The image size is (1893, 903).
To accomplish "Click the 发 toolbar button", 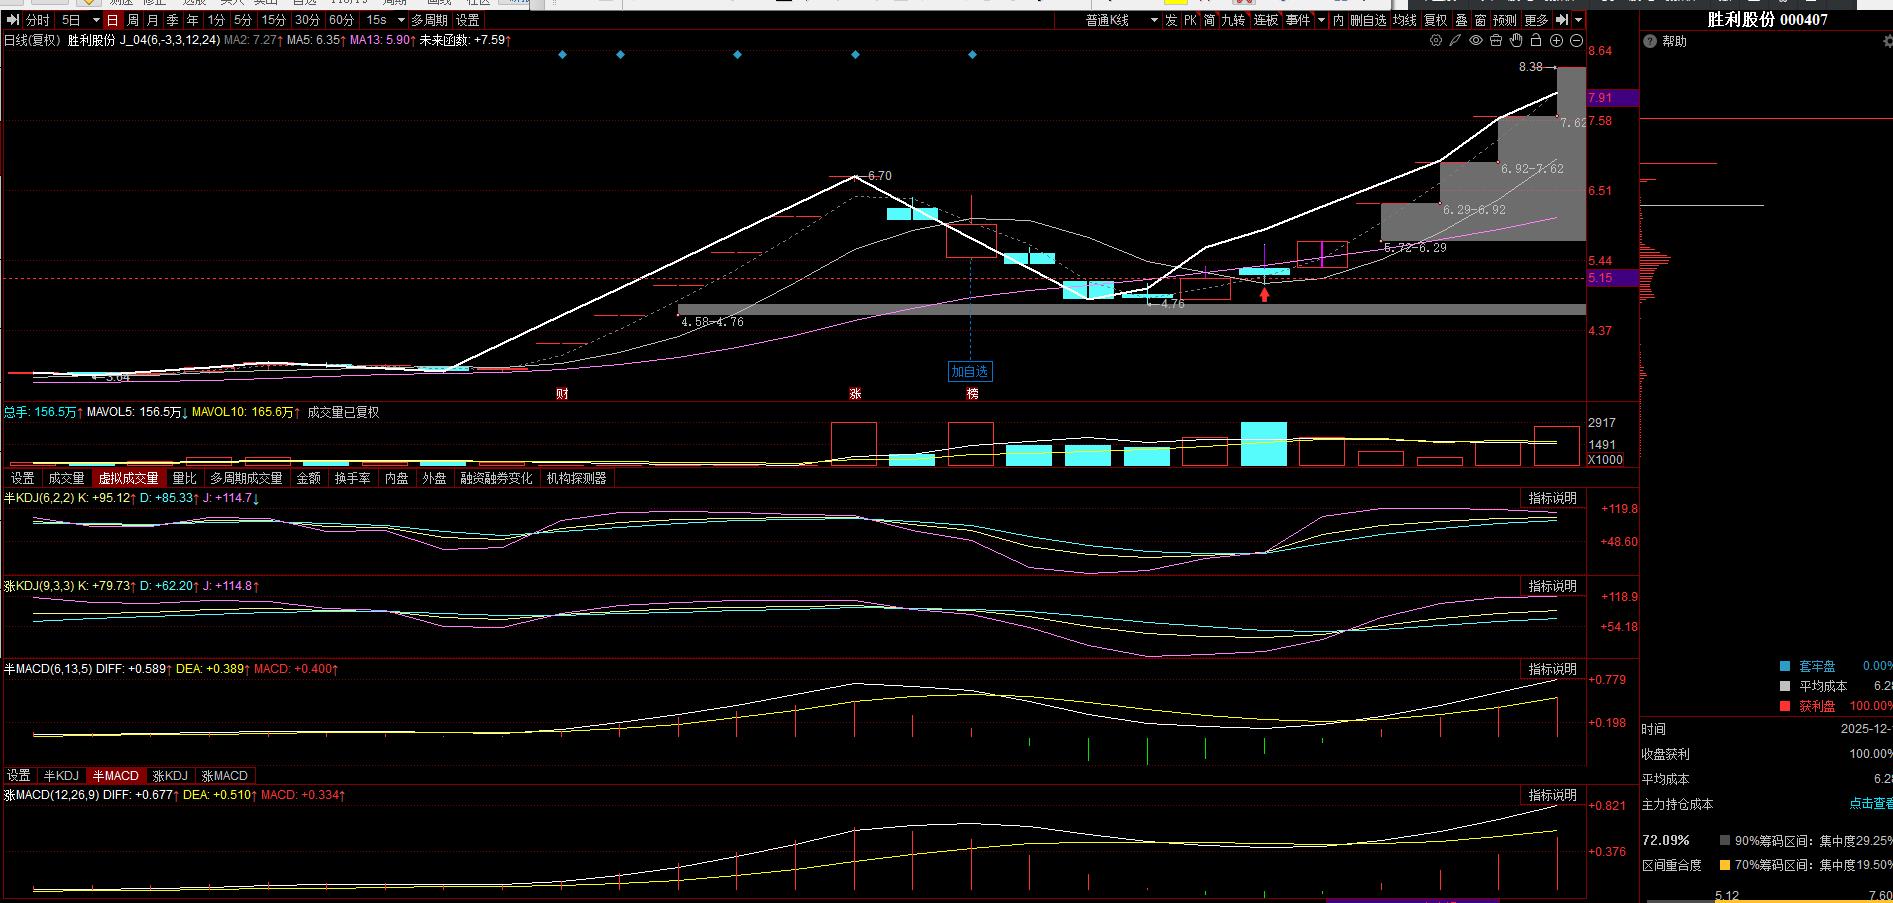I will point(1171,20).
